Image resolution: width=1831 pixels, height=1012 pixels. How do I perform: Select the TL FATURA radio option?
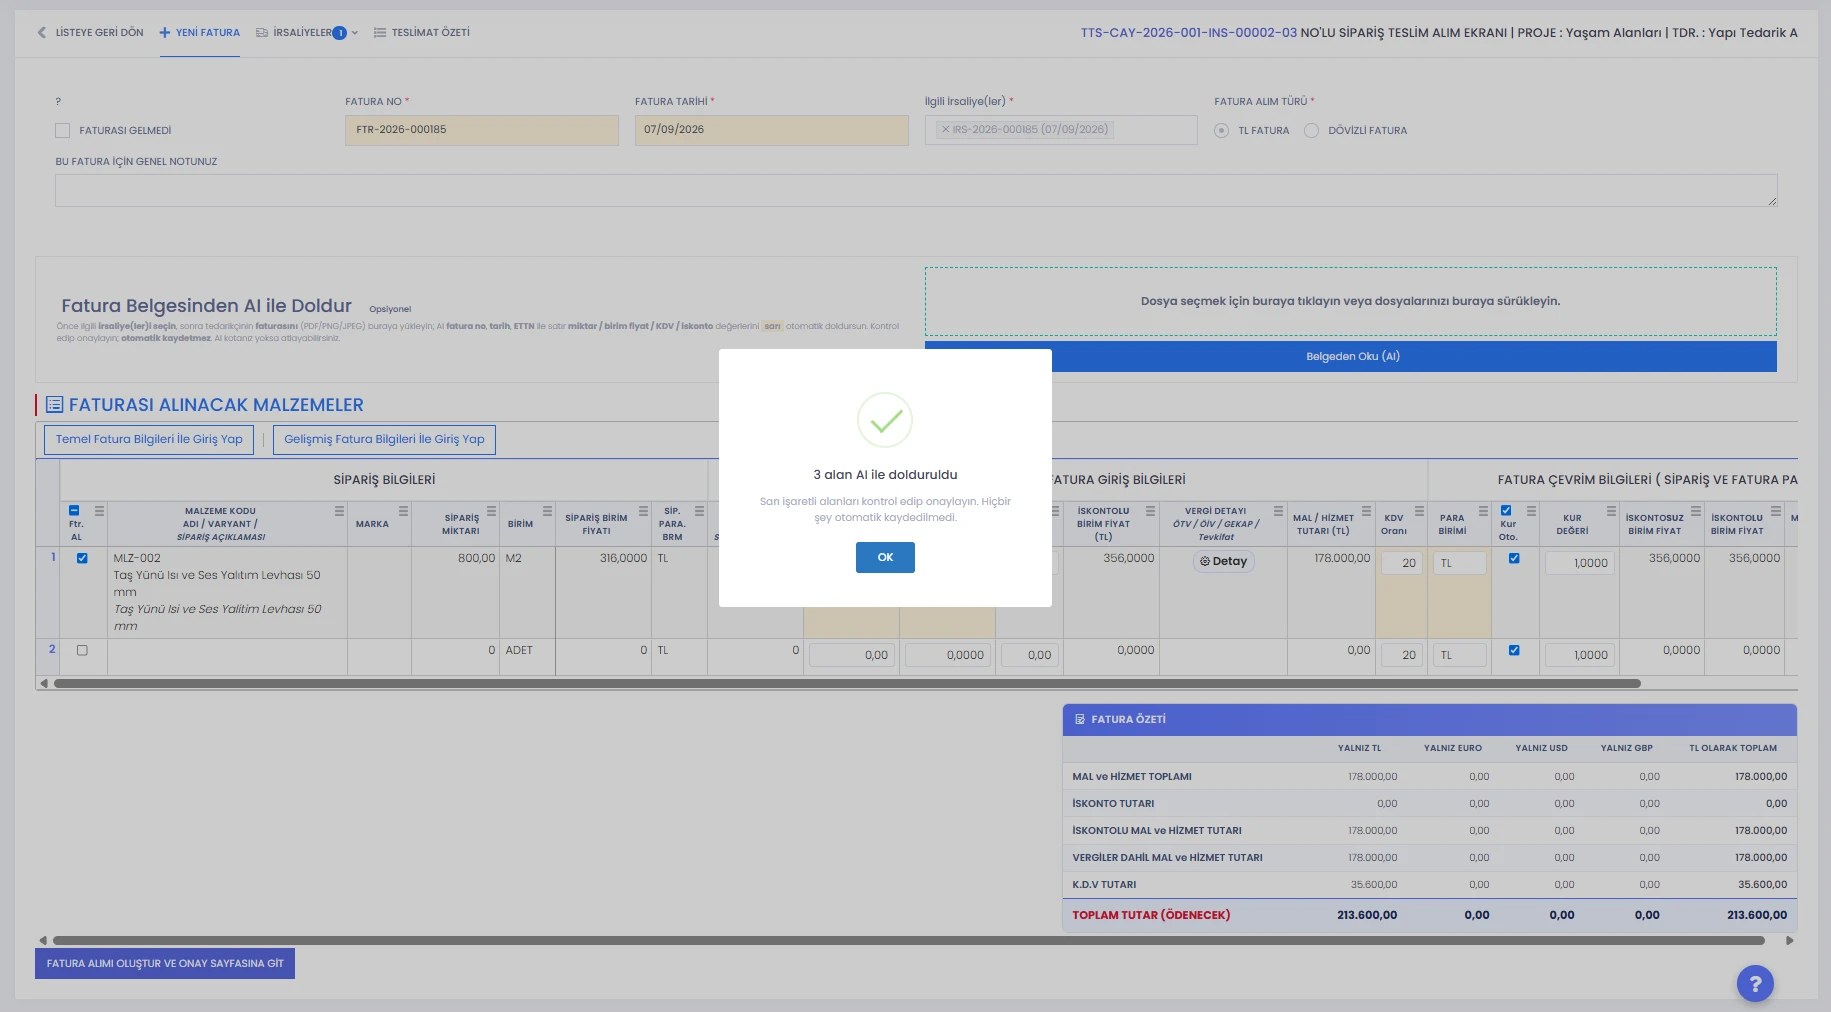(x=1222, y=131)
